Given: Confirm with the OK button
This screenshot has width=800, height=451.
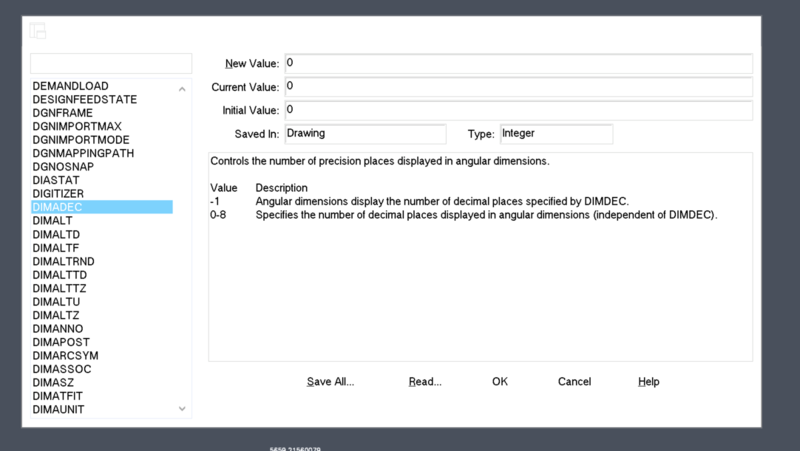Looking at the screenshot, I should pos(500,381).
